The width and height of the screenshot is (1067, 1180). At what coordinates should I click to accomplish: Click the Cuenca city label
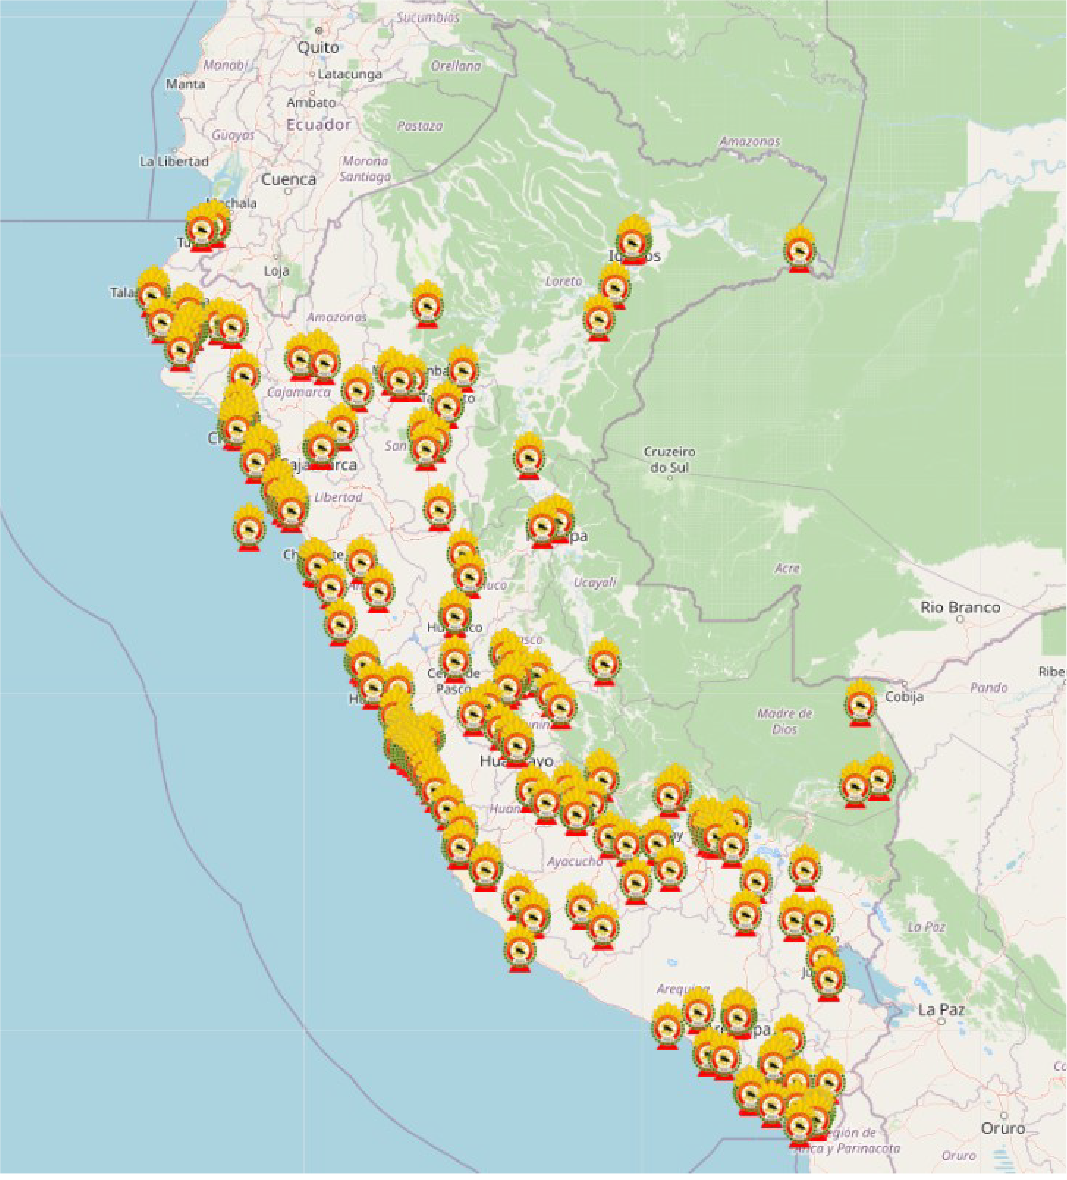[288, 179]
